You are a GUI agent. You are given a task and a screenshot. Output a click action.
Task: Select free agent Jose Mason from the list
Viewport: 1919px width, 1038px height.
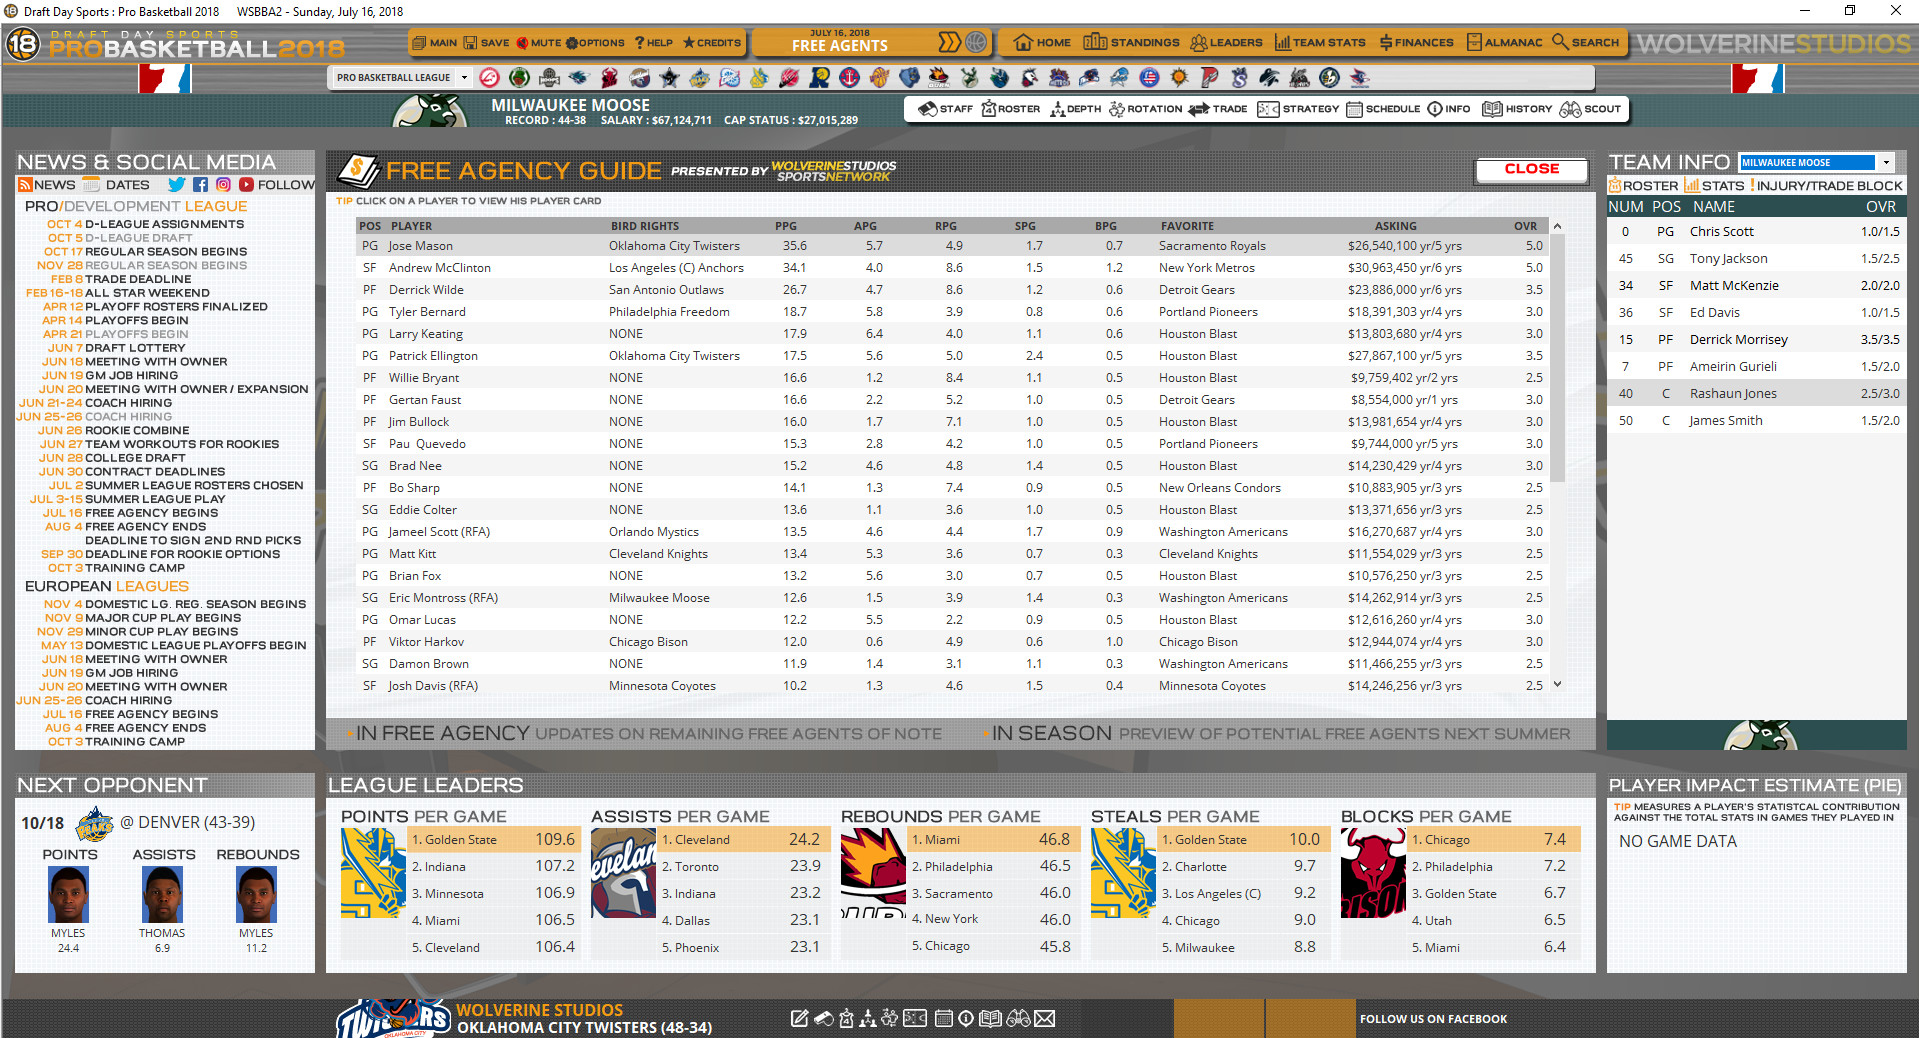coord(420,245)
